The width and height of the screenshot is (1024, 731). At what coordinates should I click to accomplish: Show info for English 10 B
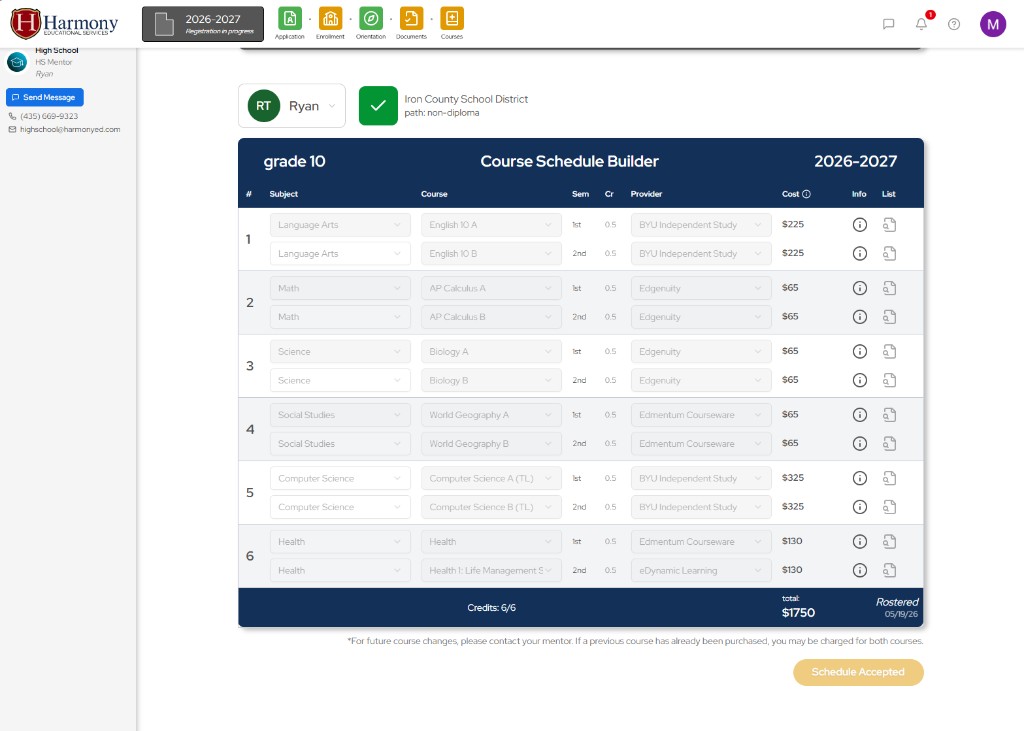[x=859, y=253]
